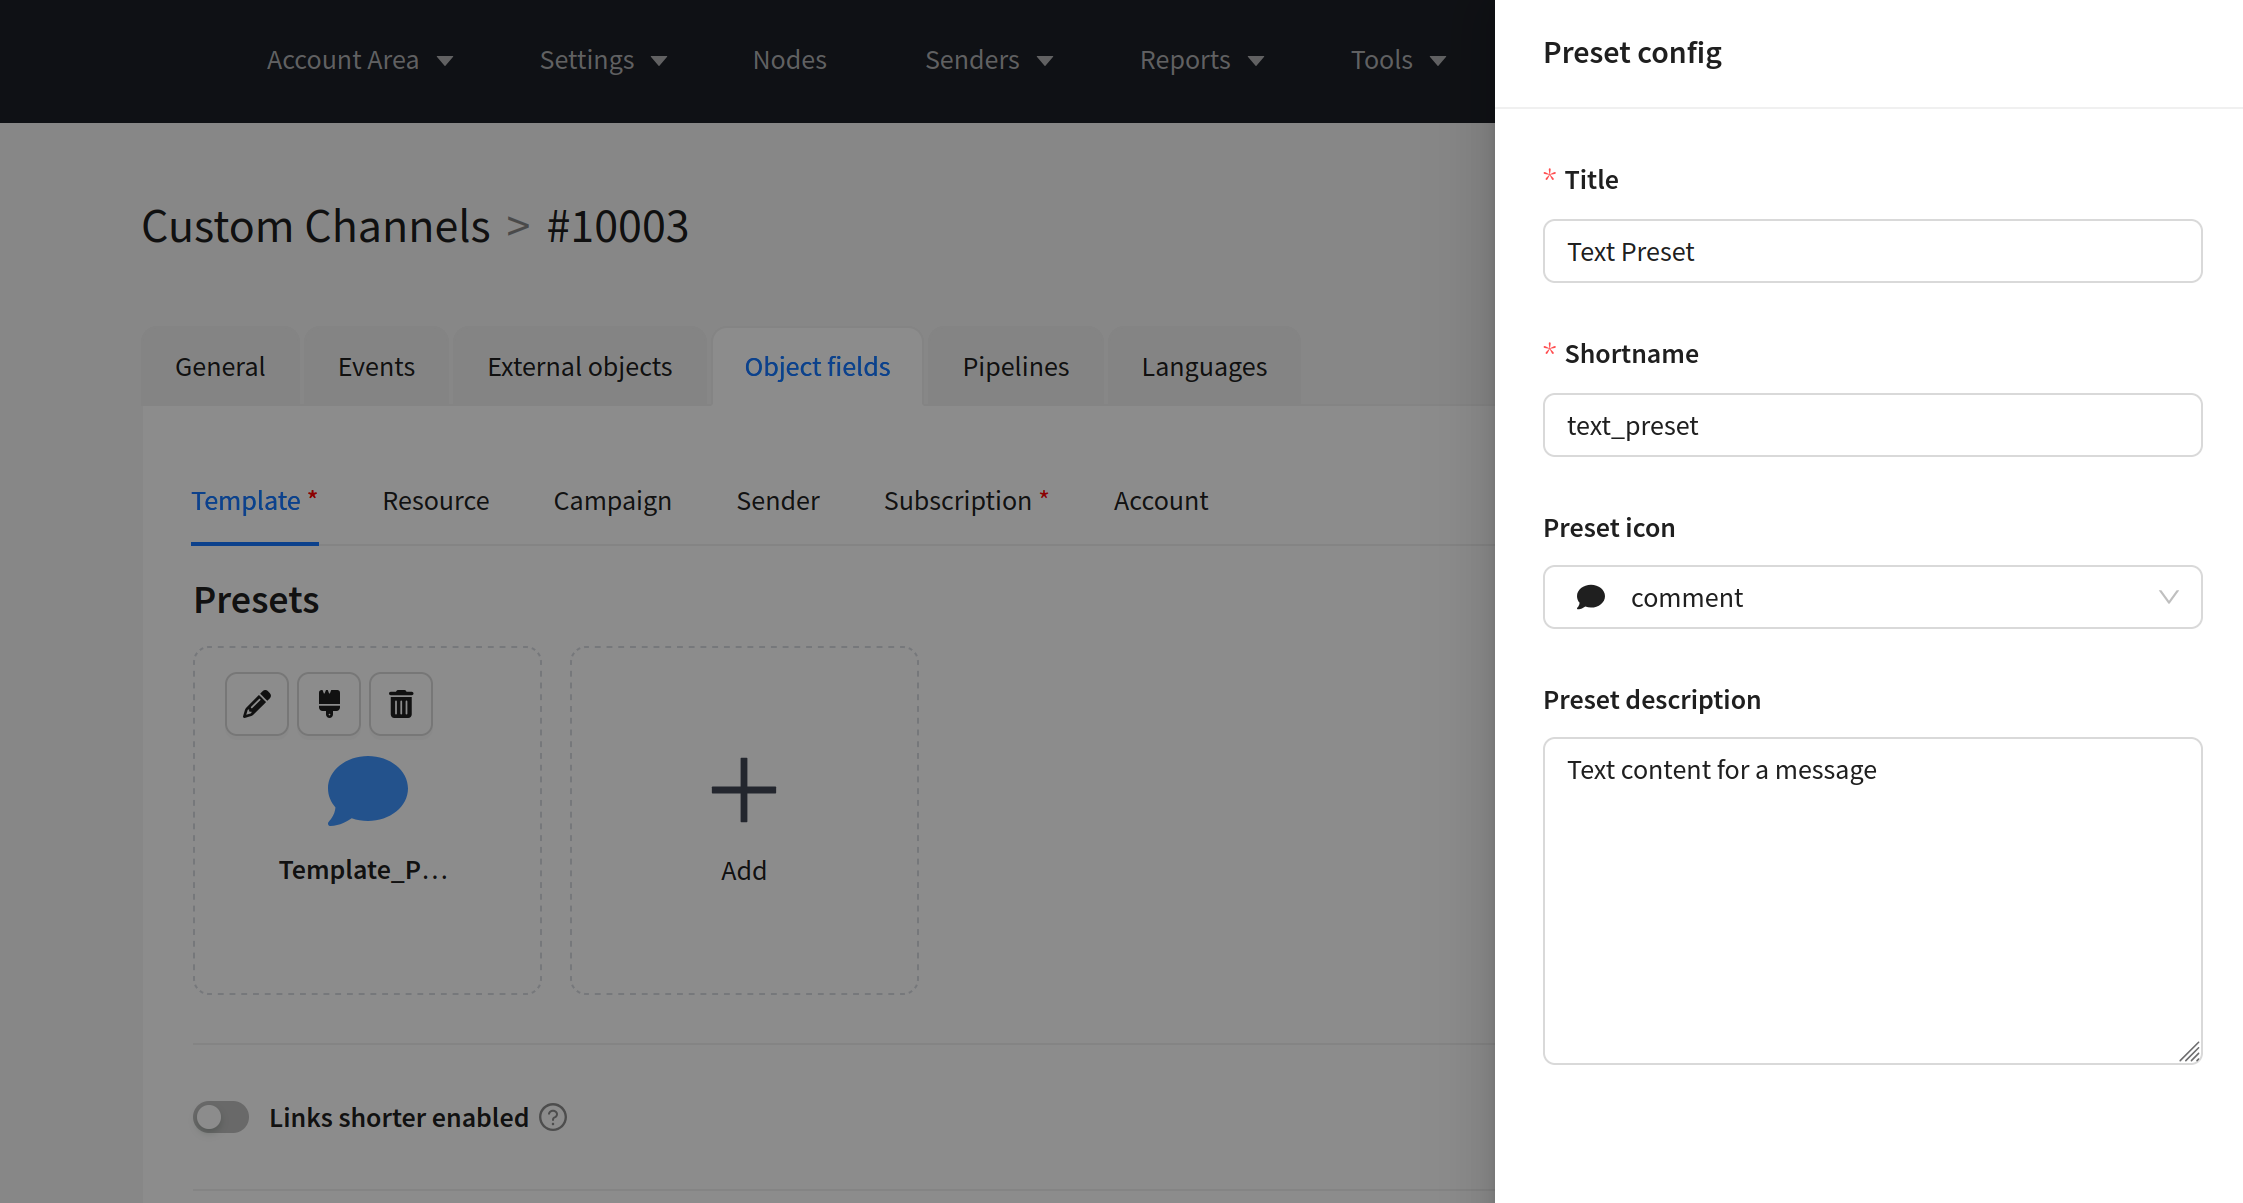Select the Account sub-tab
The image size is (2243, 1203).
tap(1161, 501)
